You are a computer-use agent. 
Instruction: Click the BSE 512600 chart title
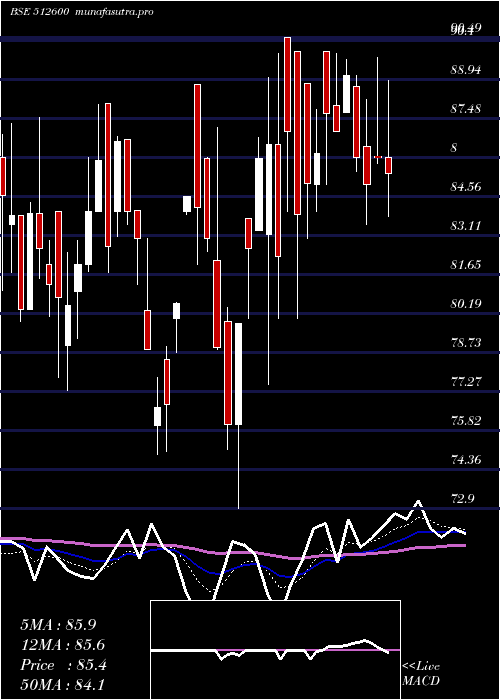(x=39, y=12)
